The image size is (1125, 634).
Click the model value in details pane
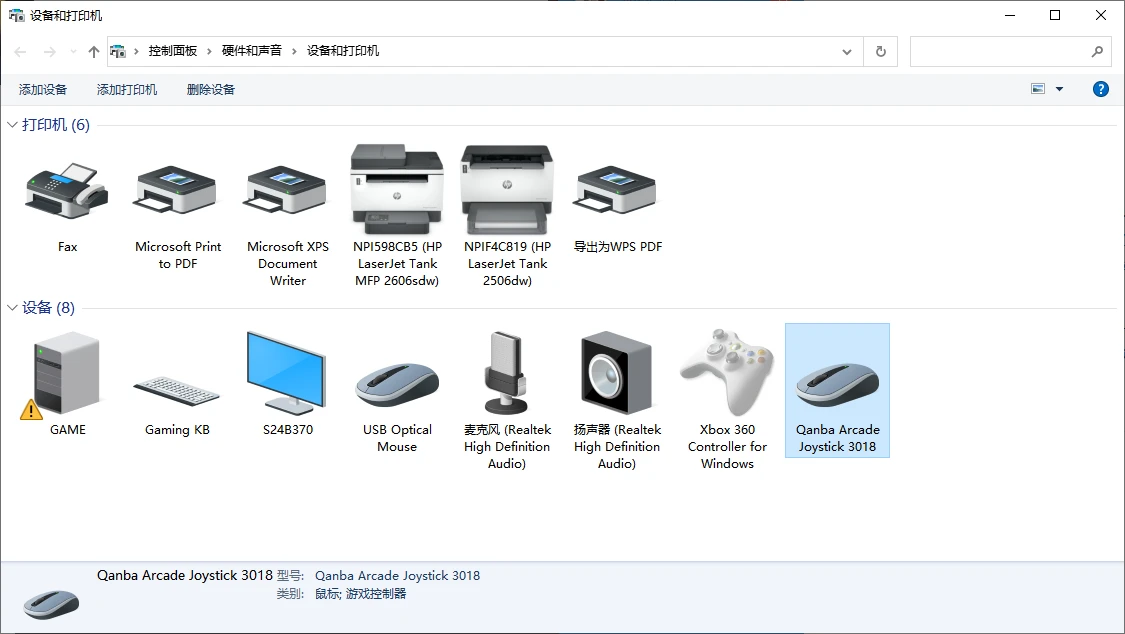[397, 575]
